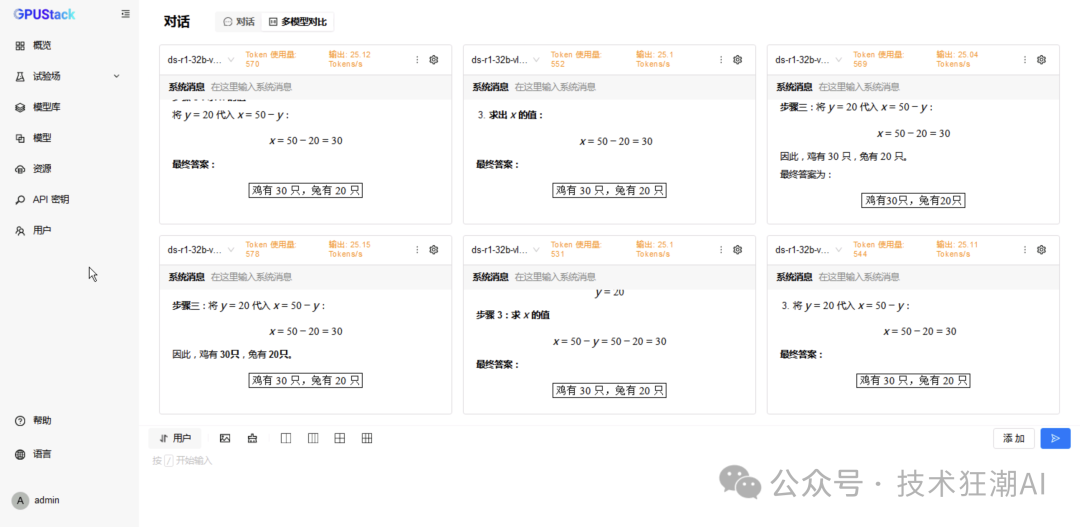Click the 添加 add button
The height and width of the screenshot is (527, 1080).
[x=1014, y=439]
